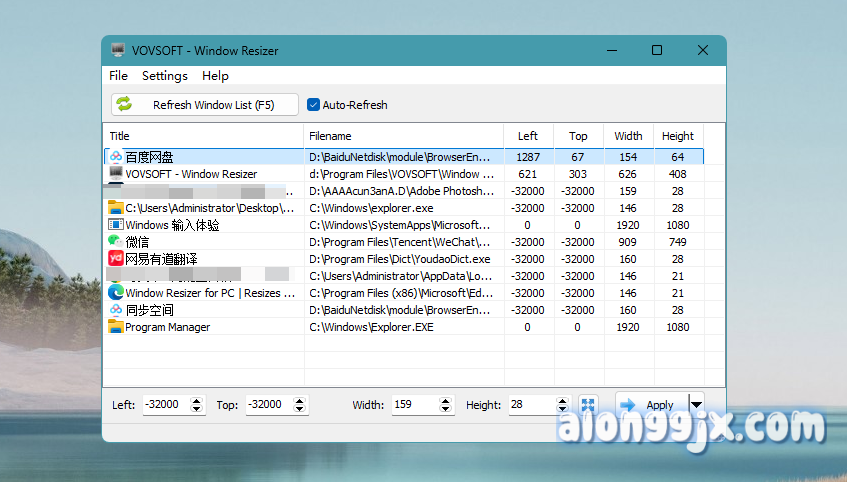This screenshot has height=482, width=847.
Task: Uncheck the Auto-Refresh checkbox
Action: tap(313, 105)
